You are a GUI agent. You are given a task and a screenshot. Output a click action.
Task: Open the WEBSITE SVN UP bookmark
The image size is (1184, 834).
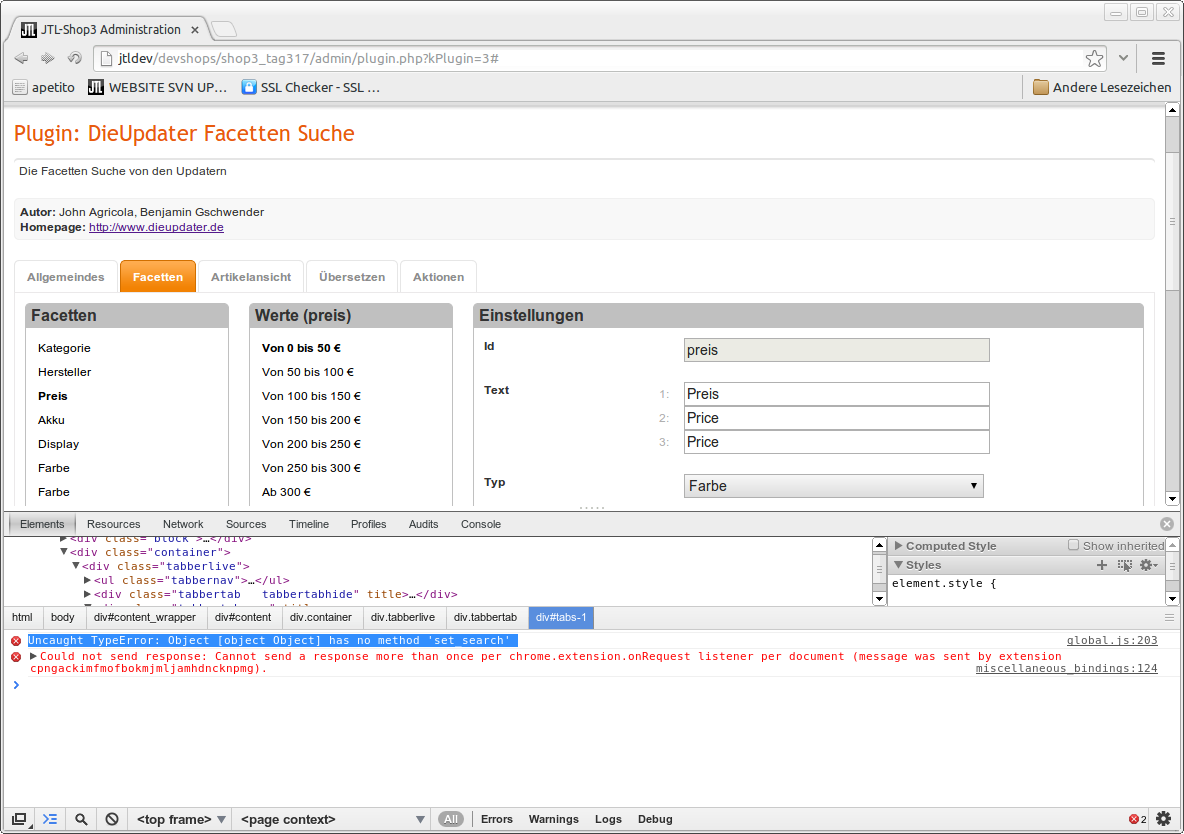point(157,88)
